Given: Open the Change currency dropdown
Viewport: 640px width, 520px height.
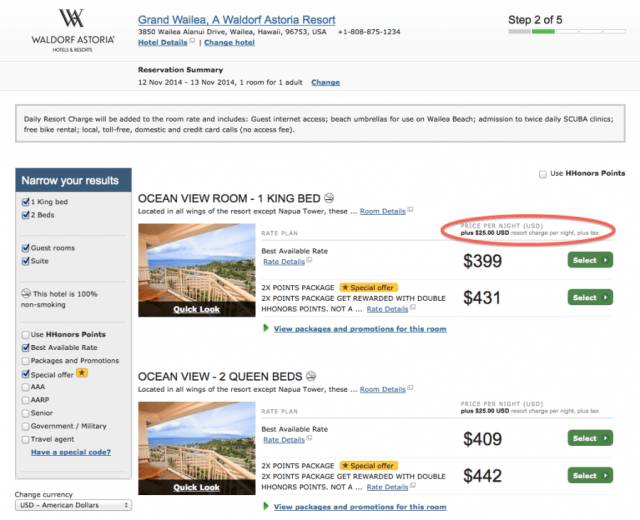Looking at the screenshot, I should click(x=73, y=506).
